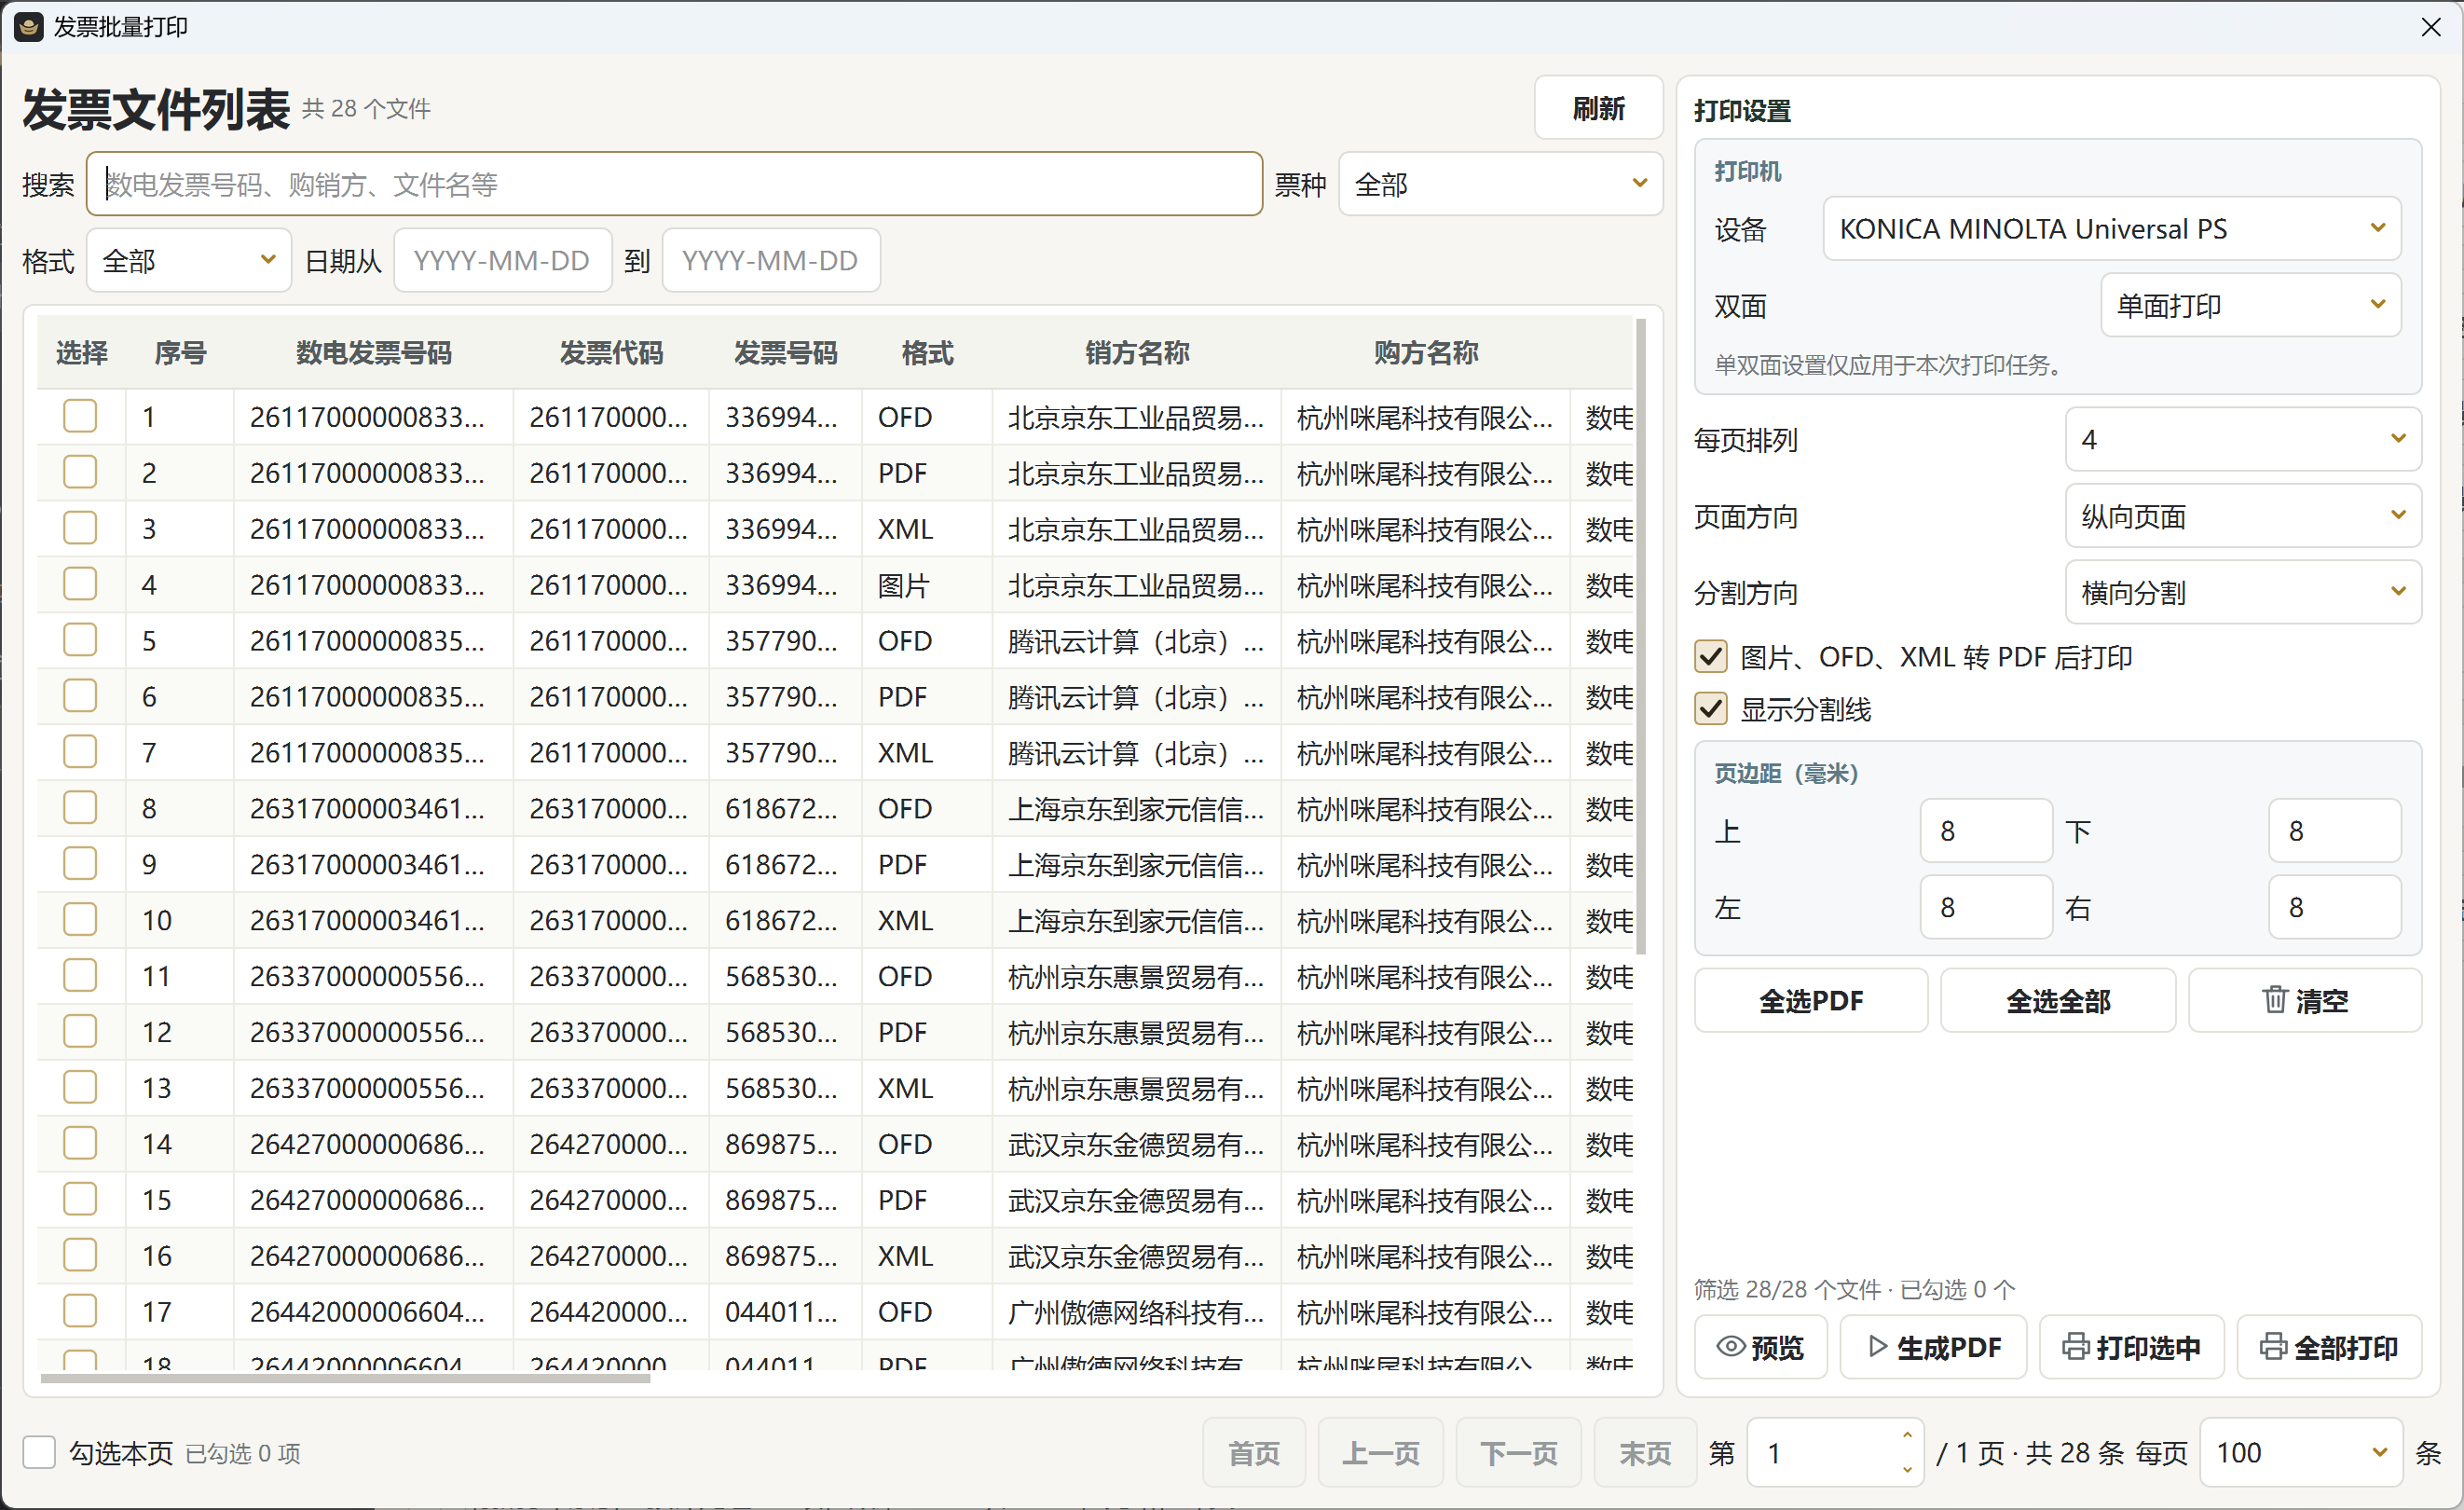The image size is (2464, 1510).
Task: Increase page number with the up stepper arrow
Action: pyautogui.click(x=1907, y=1436)
